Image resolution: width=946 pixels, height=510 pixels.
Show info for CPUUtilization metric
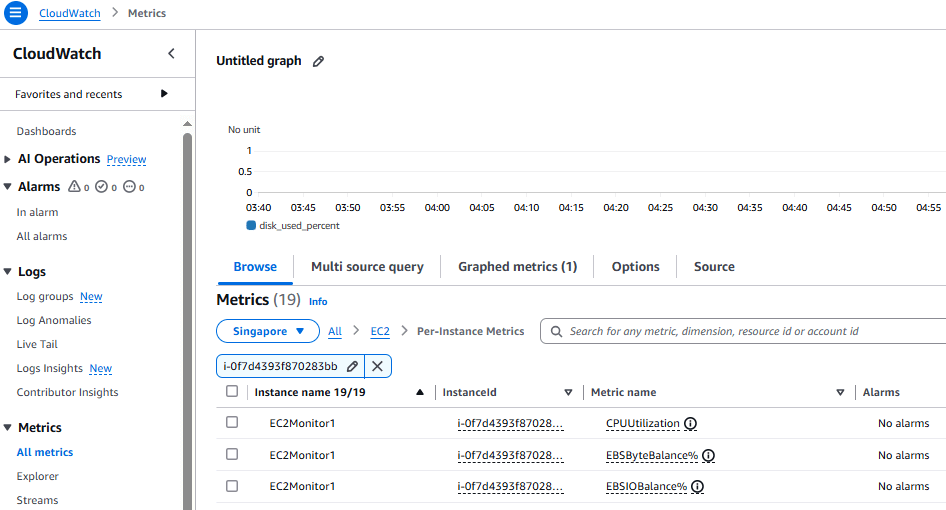[x=691, y=423]
